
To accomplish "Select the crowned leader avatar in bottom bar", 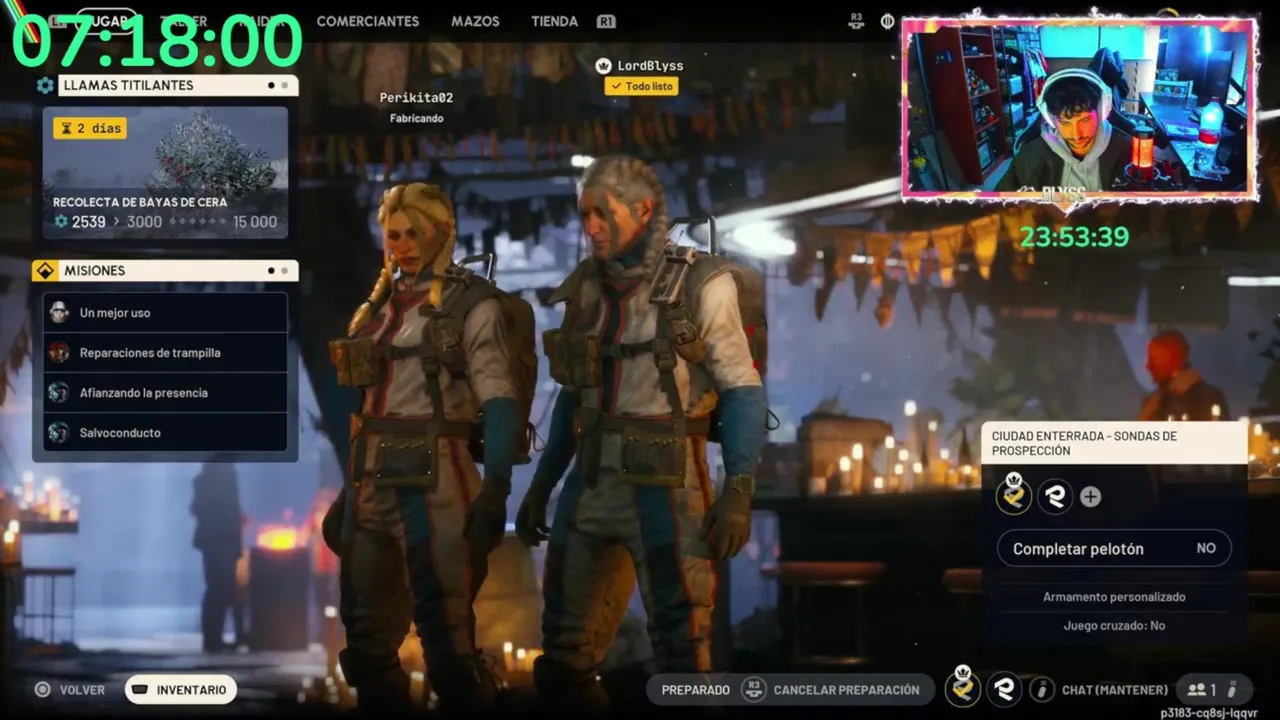I will 963,686.
